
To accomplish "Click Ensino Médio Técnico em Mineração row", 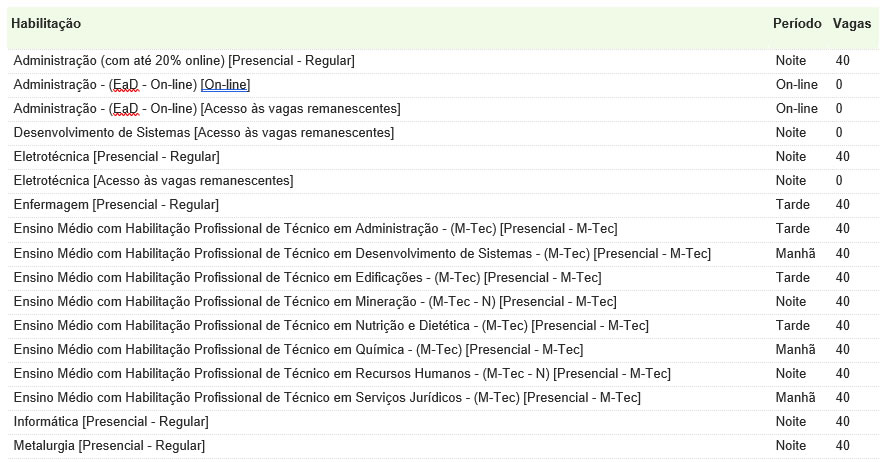I will 315,301.
